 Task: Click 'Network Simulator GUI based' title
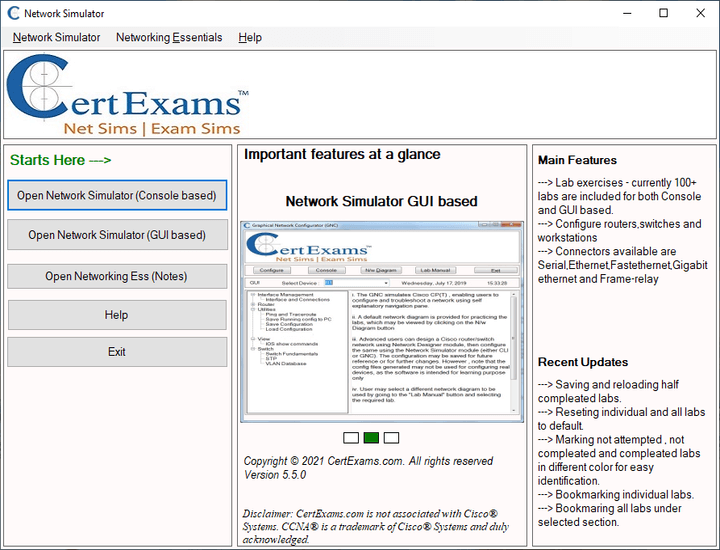(382, 201)
